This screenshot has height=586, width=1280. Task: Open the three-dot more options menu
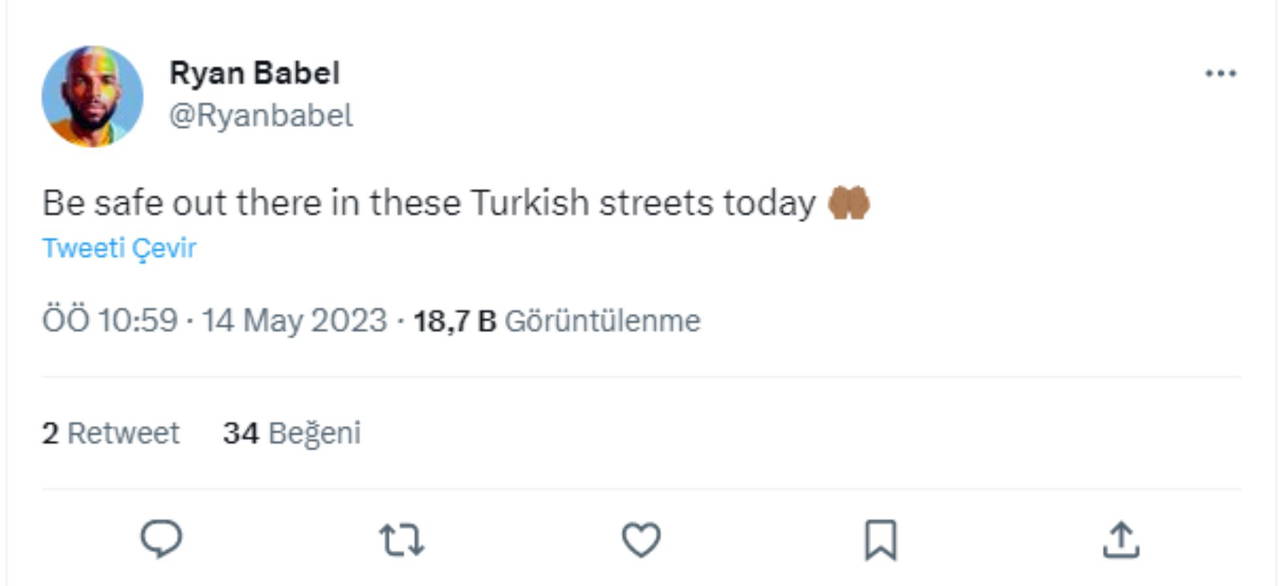click(1220, 74)
